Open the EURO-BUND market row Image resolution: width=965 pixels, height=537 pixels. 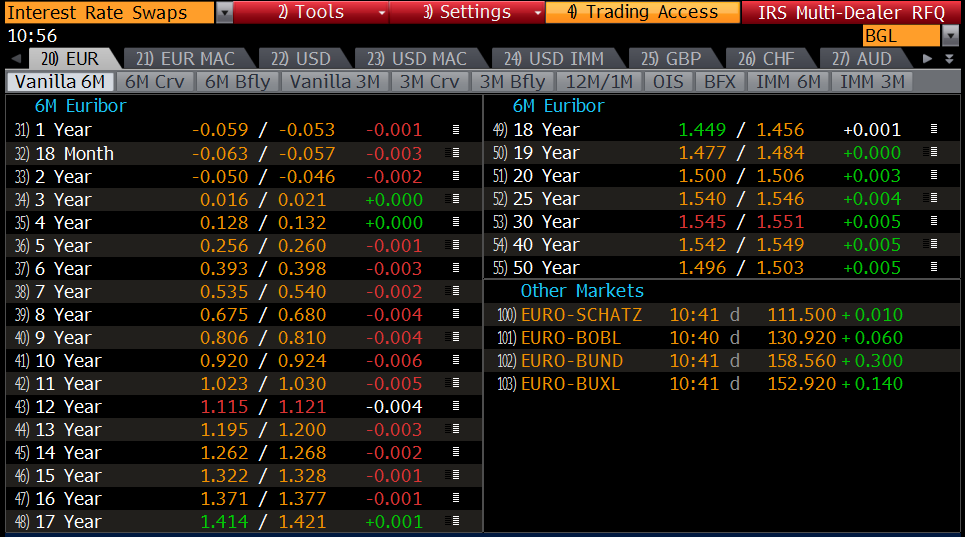[x=571, y=361]
